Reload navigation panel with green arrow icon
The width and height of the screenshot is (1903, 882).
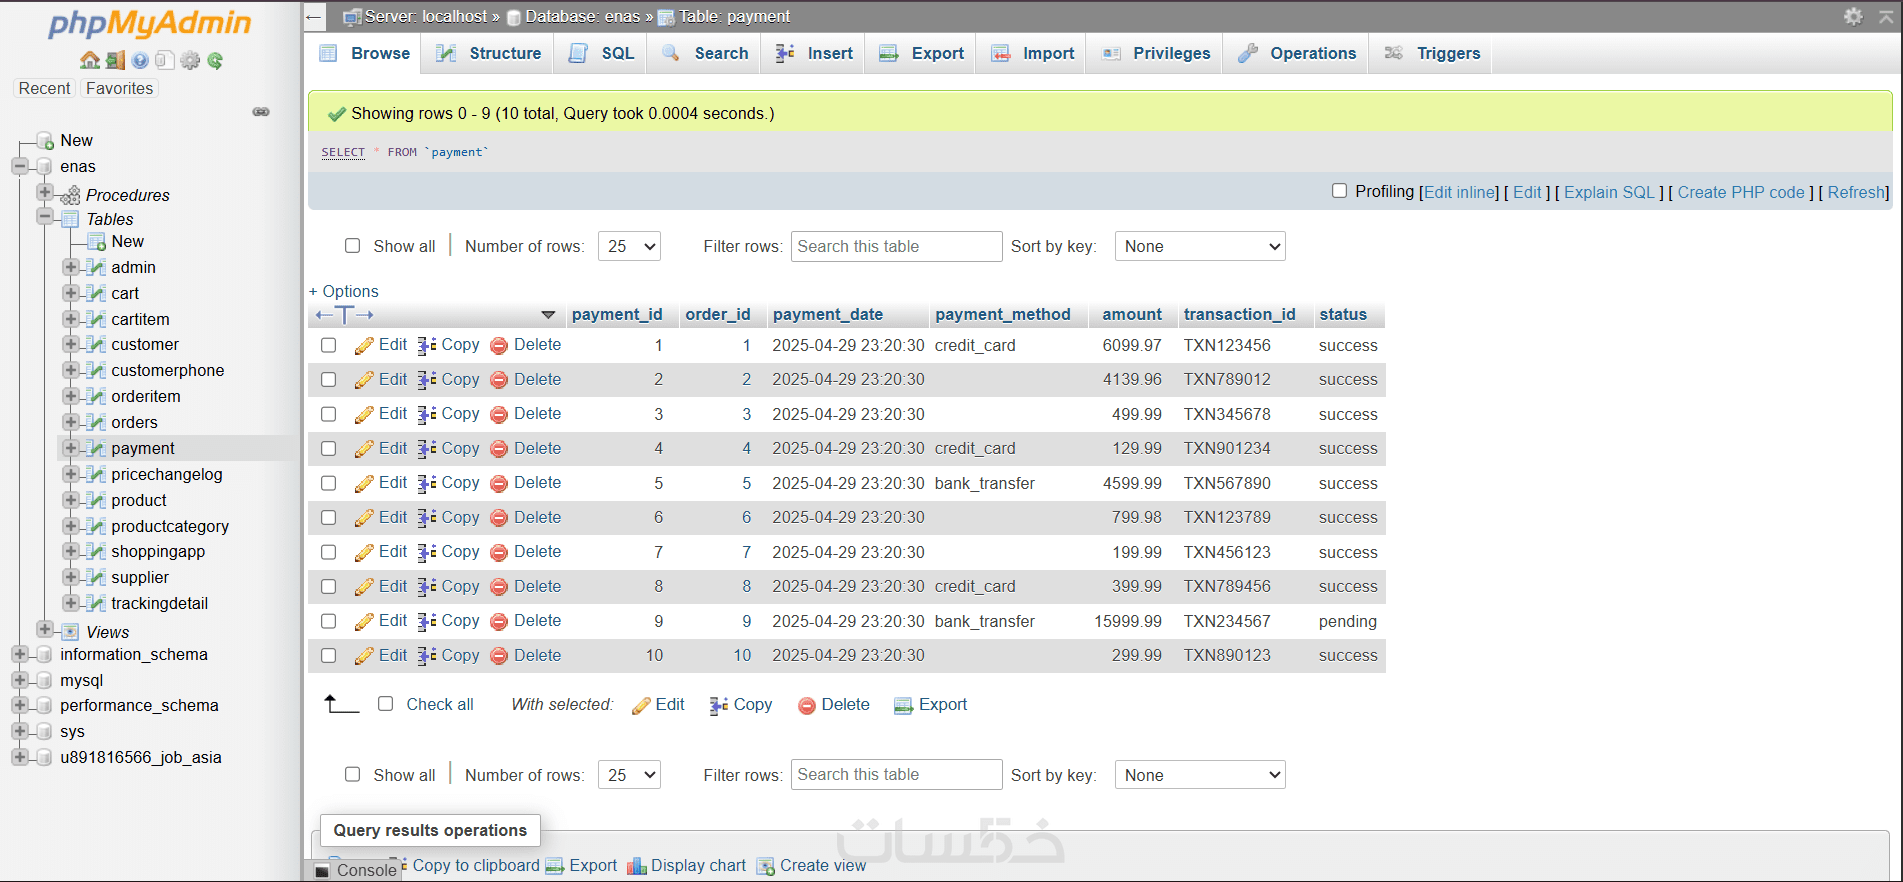point(215,60)
